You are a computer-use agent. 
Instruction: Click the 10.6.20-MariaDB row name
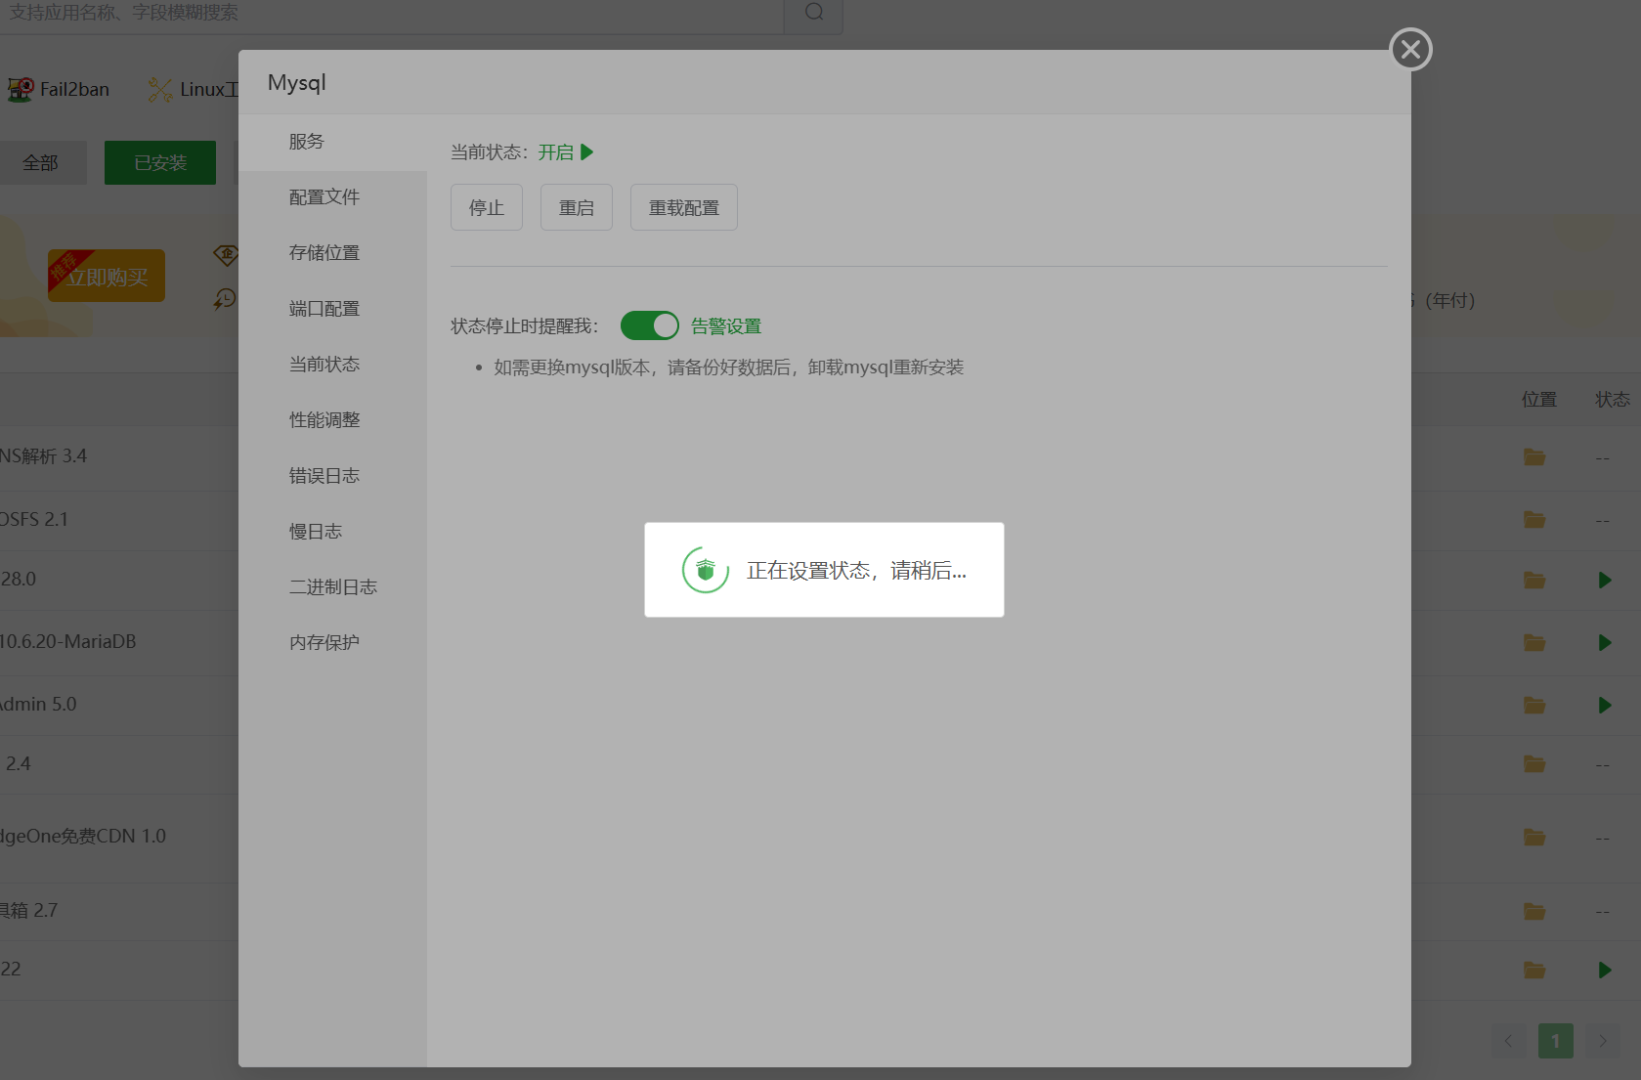68,642
